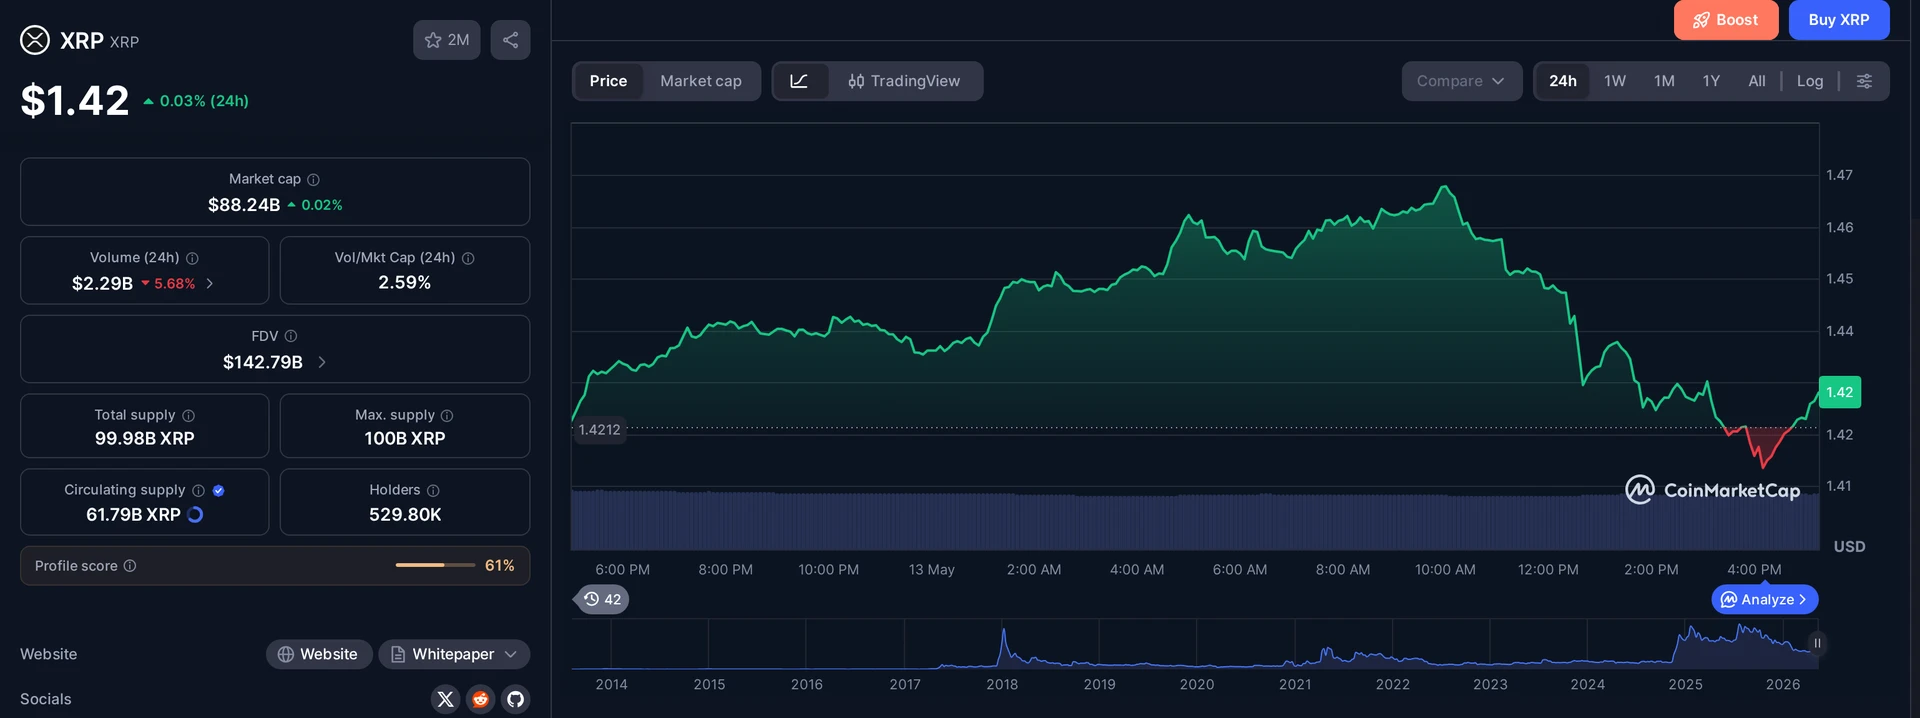Open the Compare dropdown
This screenshot has height=718, width=1920.
click(1461, 81)
